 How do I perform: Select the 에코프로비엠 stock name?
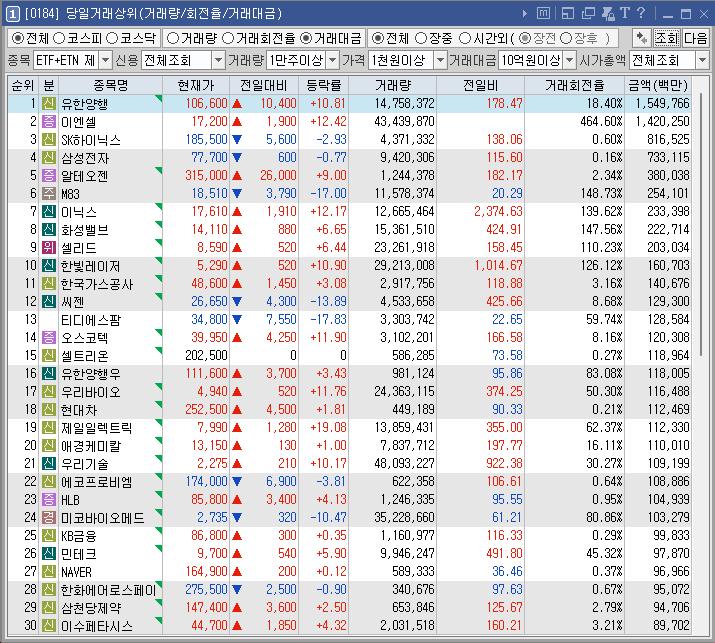coord(97,482)
